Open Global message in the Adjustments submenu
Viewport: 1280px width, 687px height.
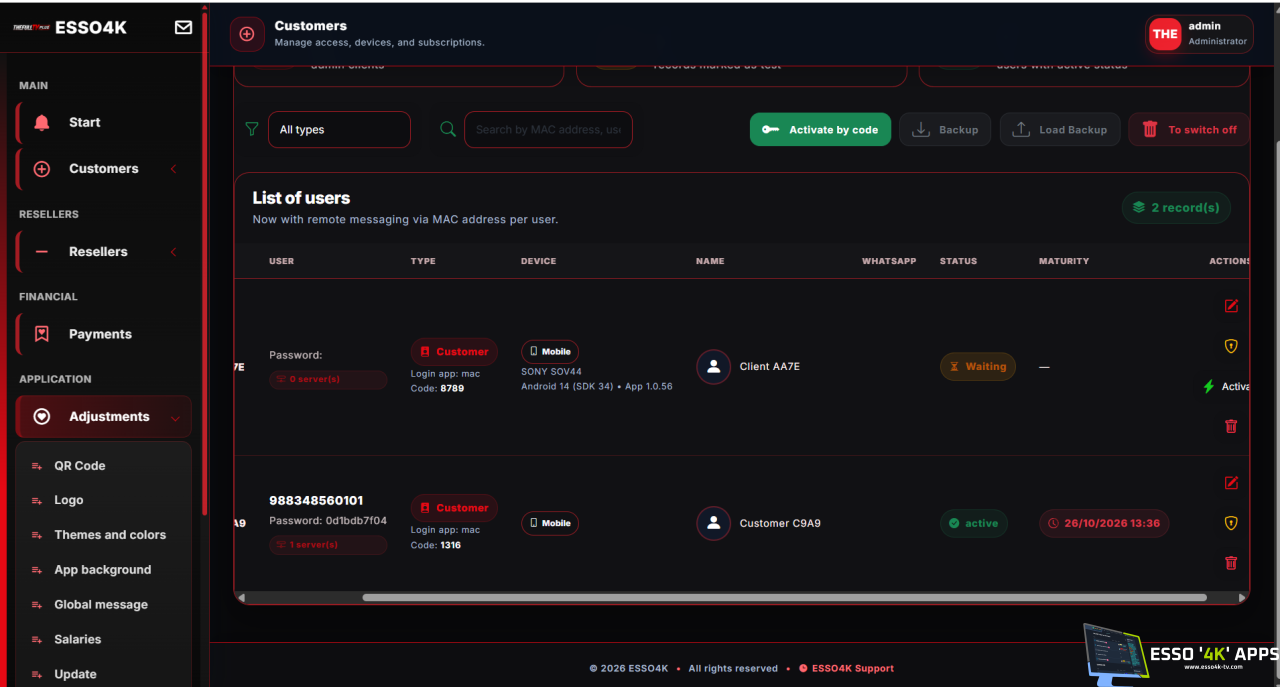tap(103, 605)
